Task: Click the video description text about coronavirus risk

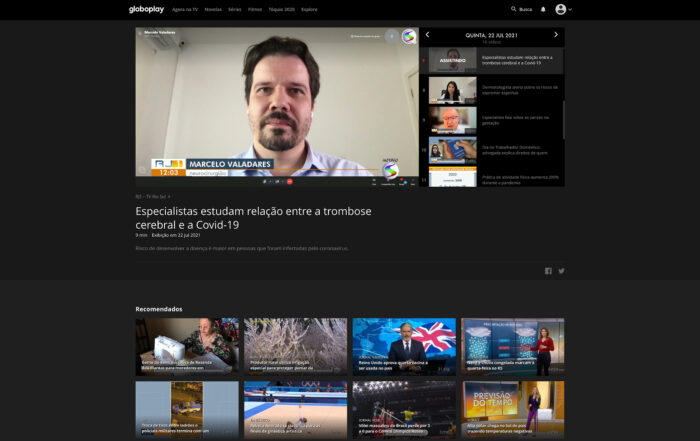Action: [242, 248]
